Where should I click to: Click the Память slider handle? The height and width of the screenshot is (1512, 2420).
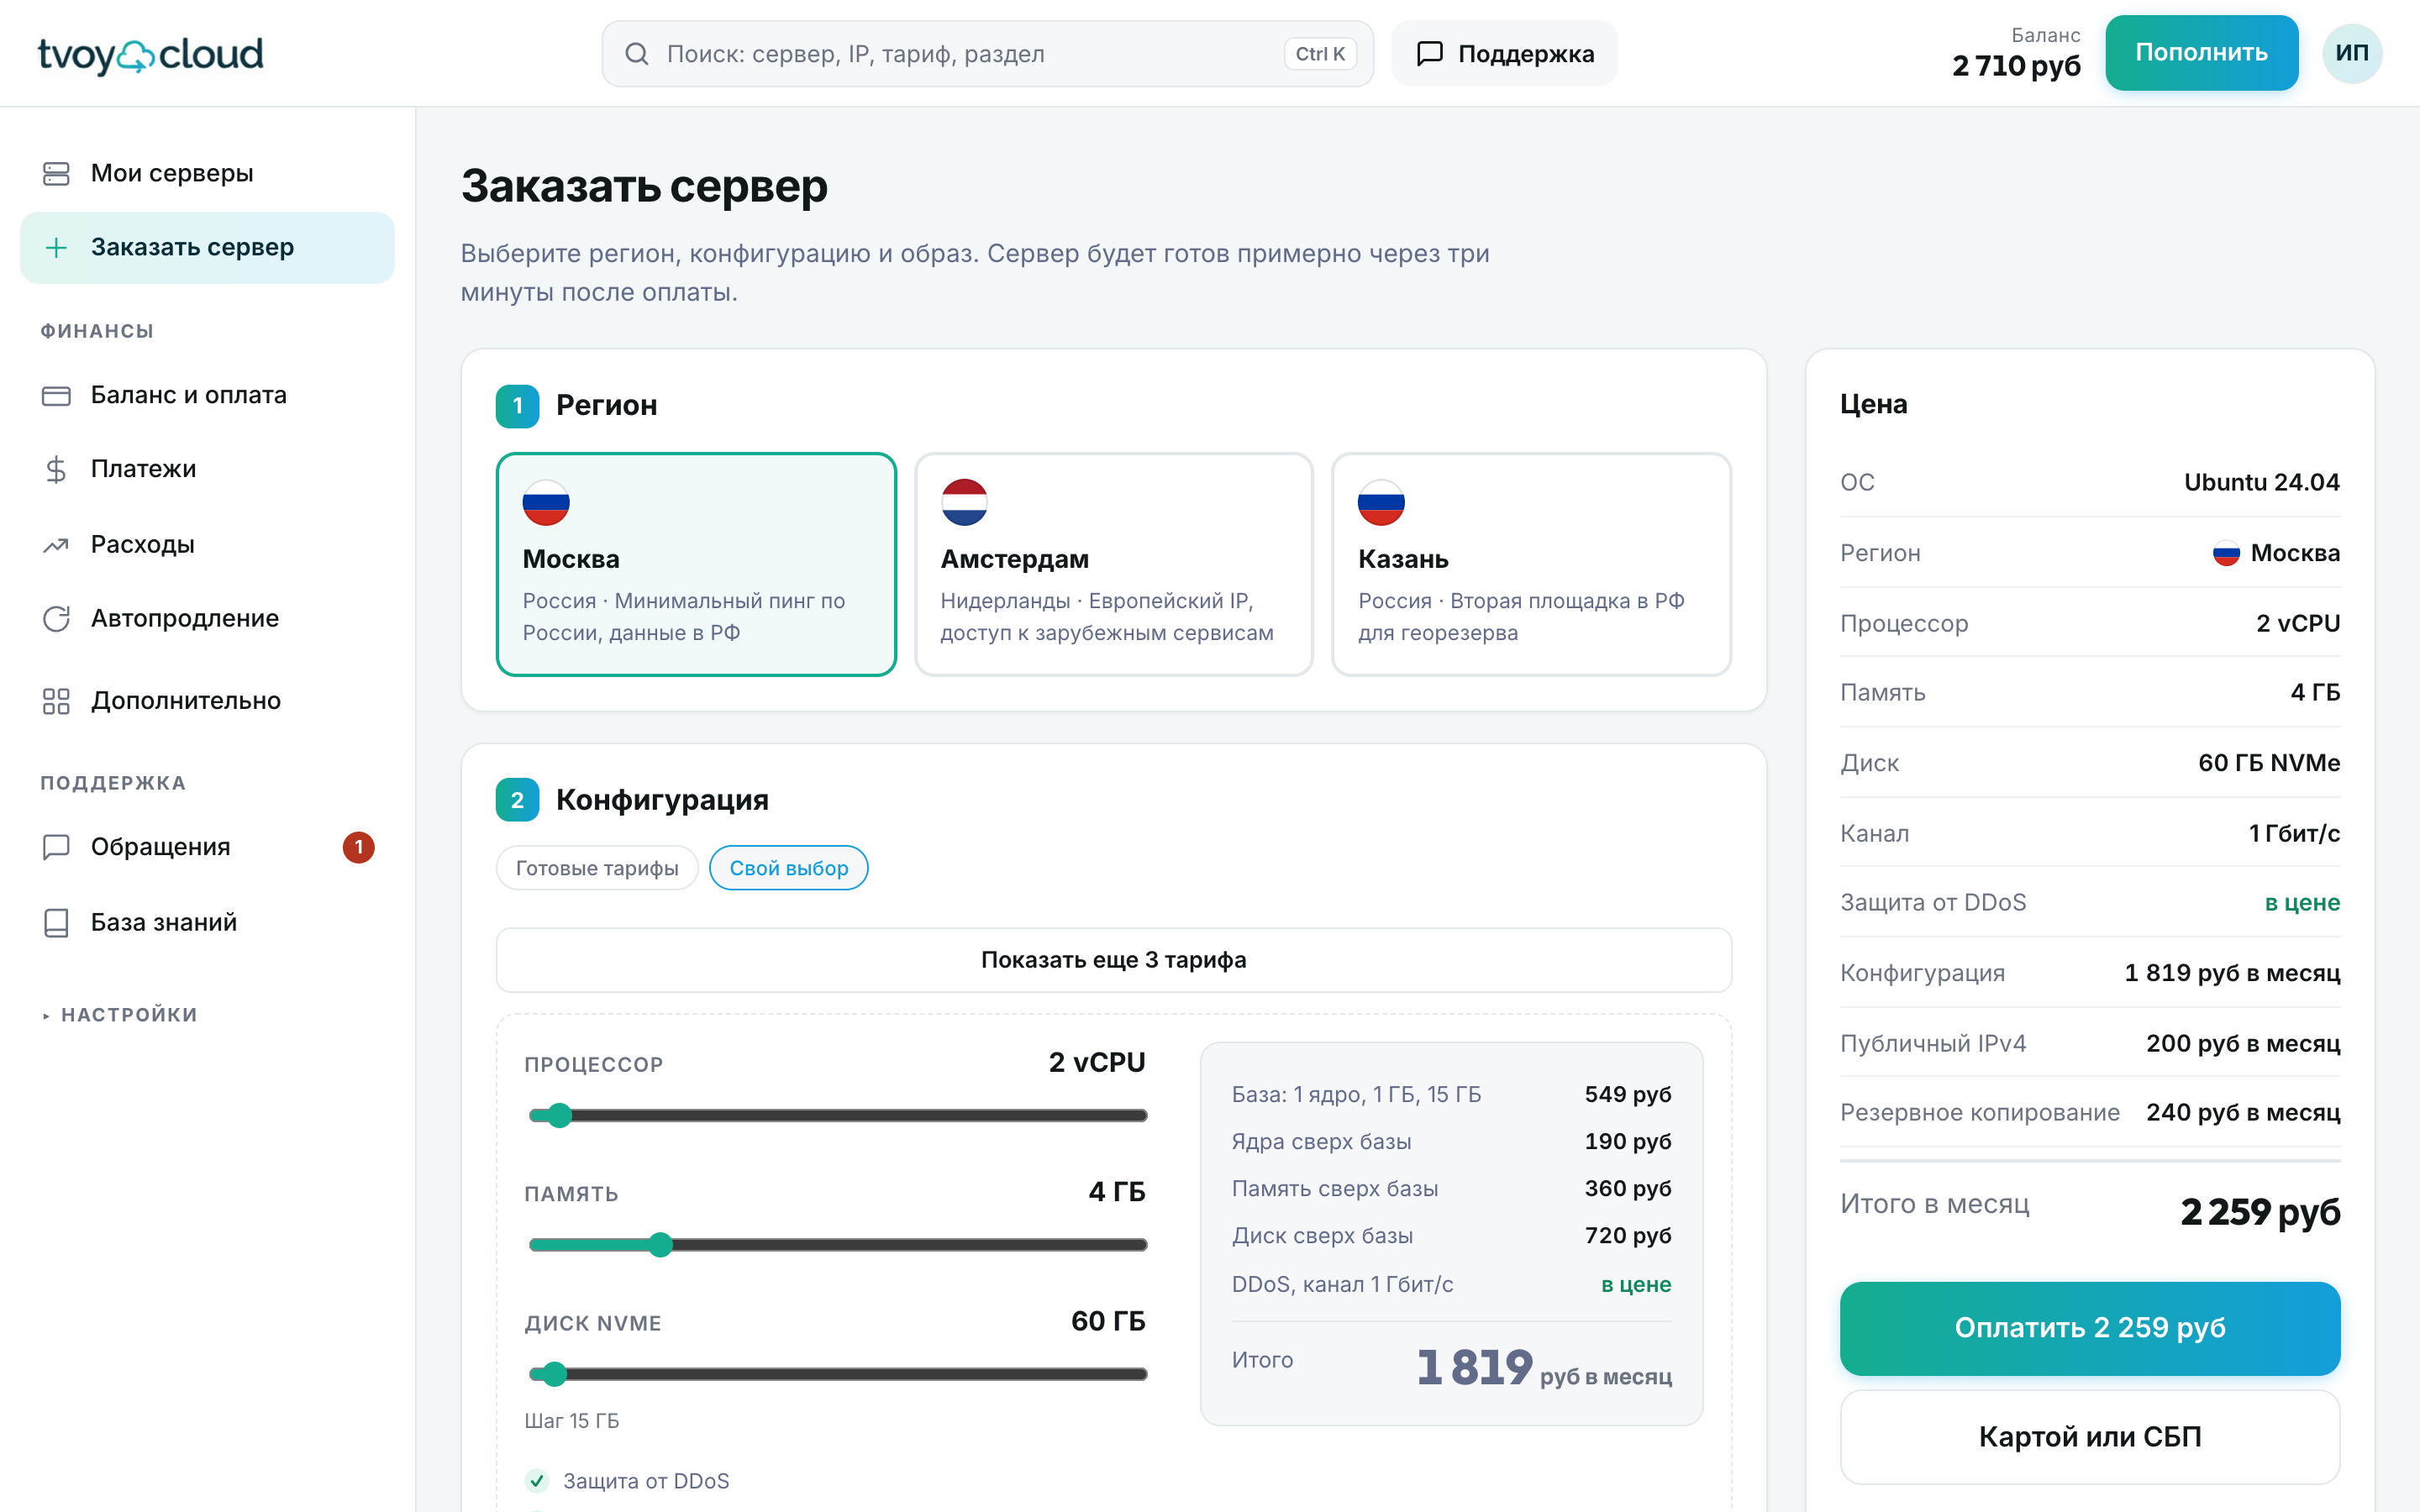point(660,1245)
